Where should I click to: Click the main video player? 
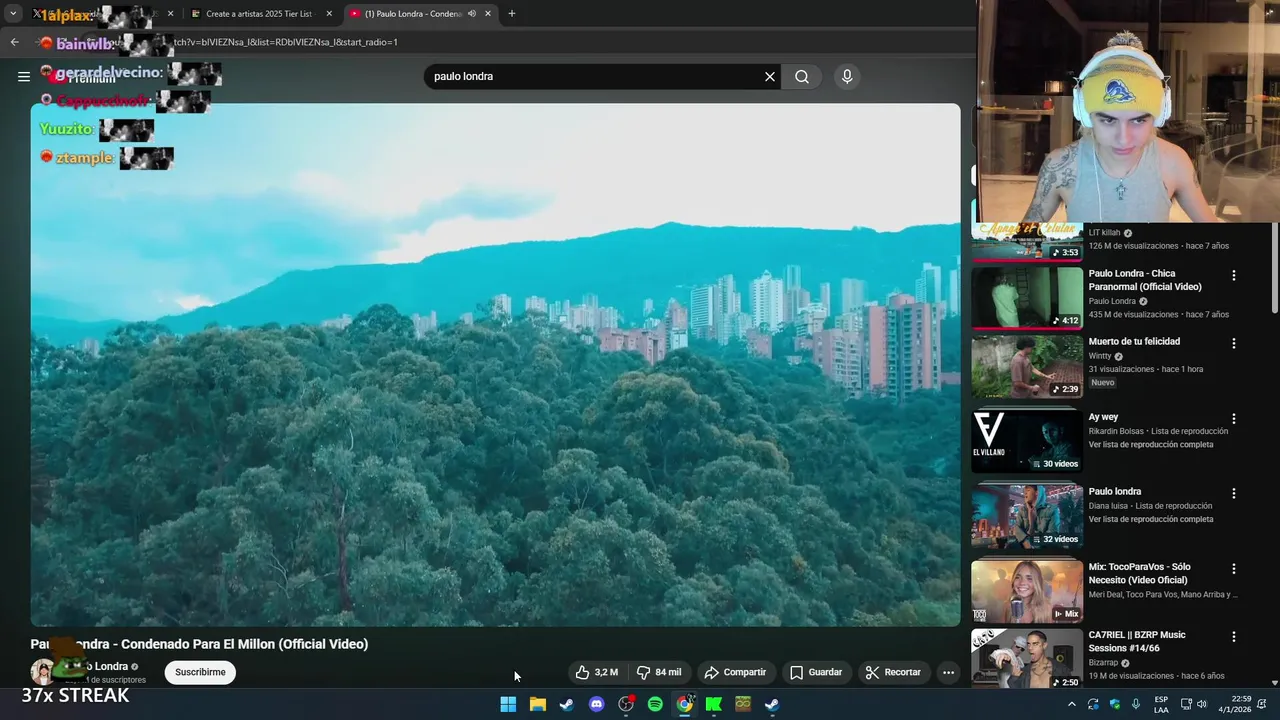pyautogui.click(x=495, y=365)
